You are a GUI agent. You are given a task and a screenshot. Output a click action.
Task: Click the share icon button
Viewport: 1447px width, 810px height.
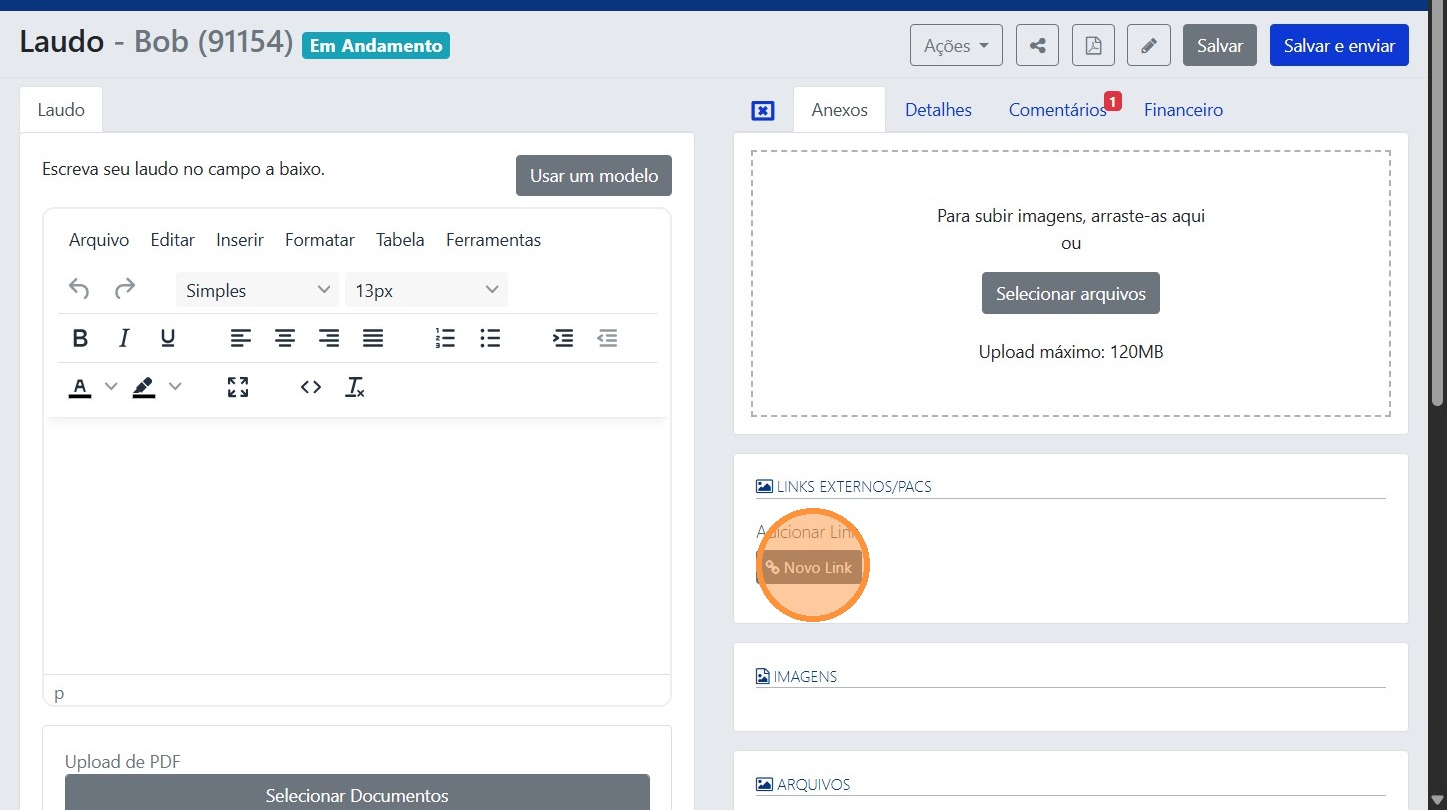coord(1037,45)
